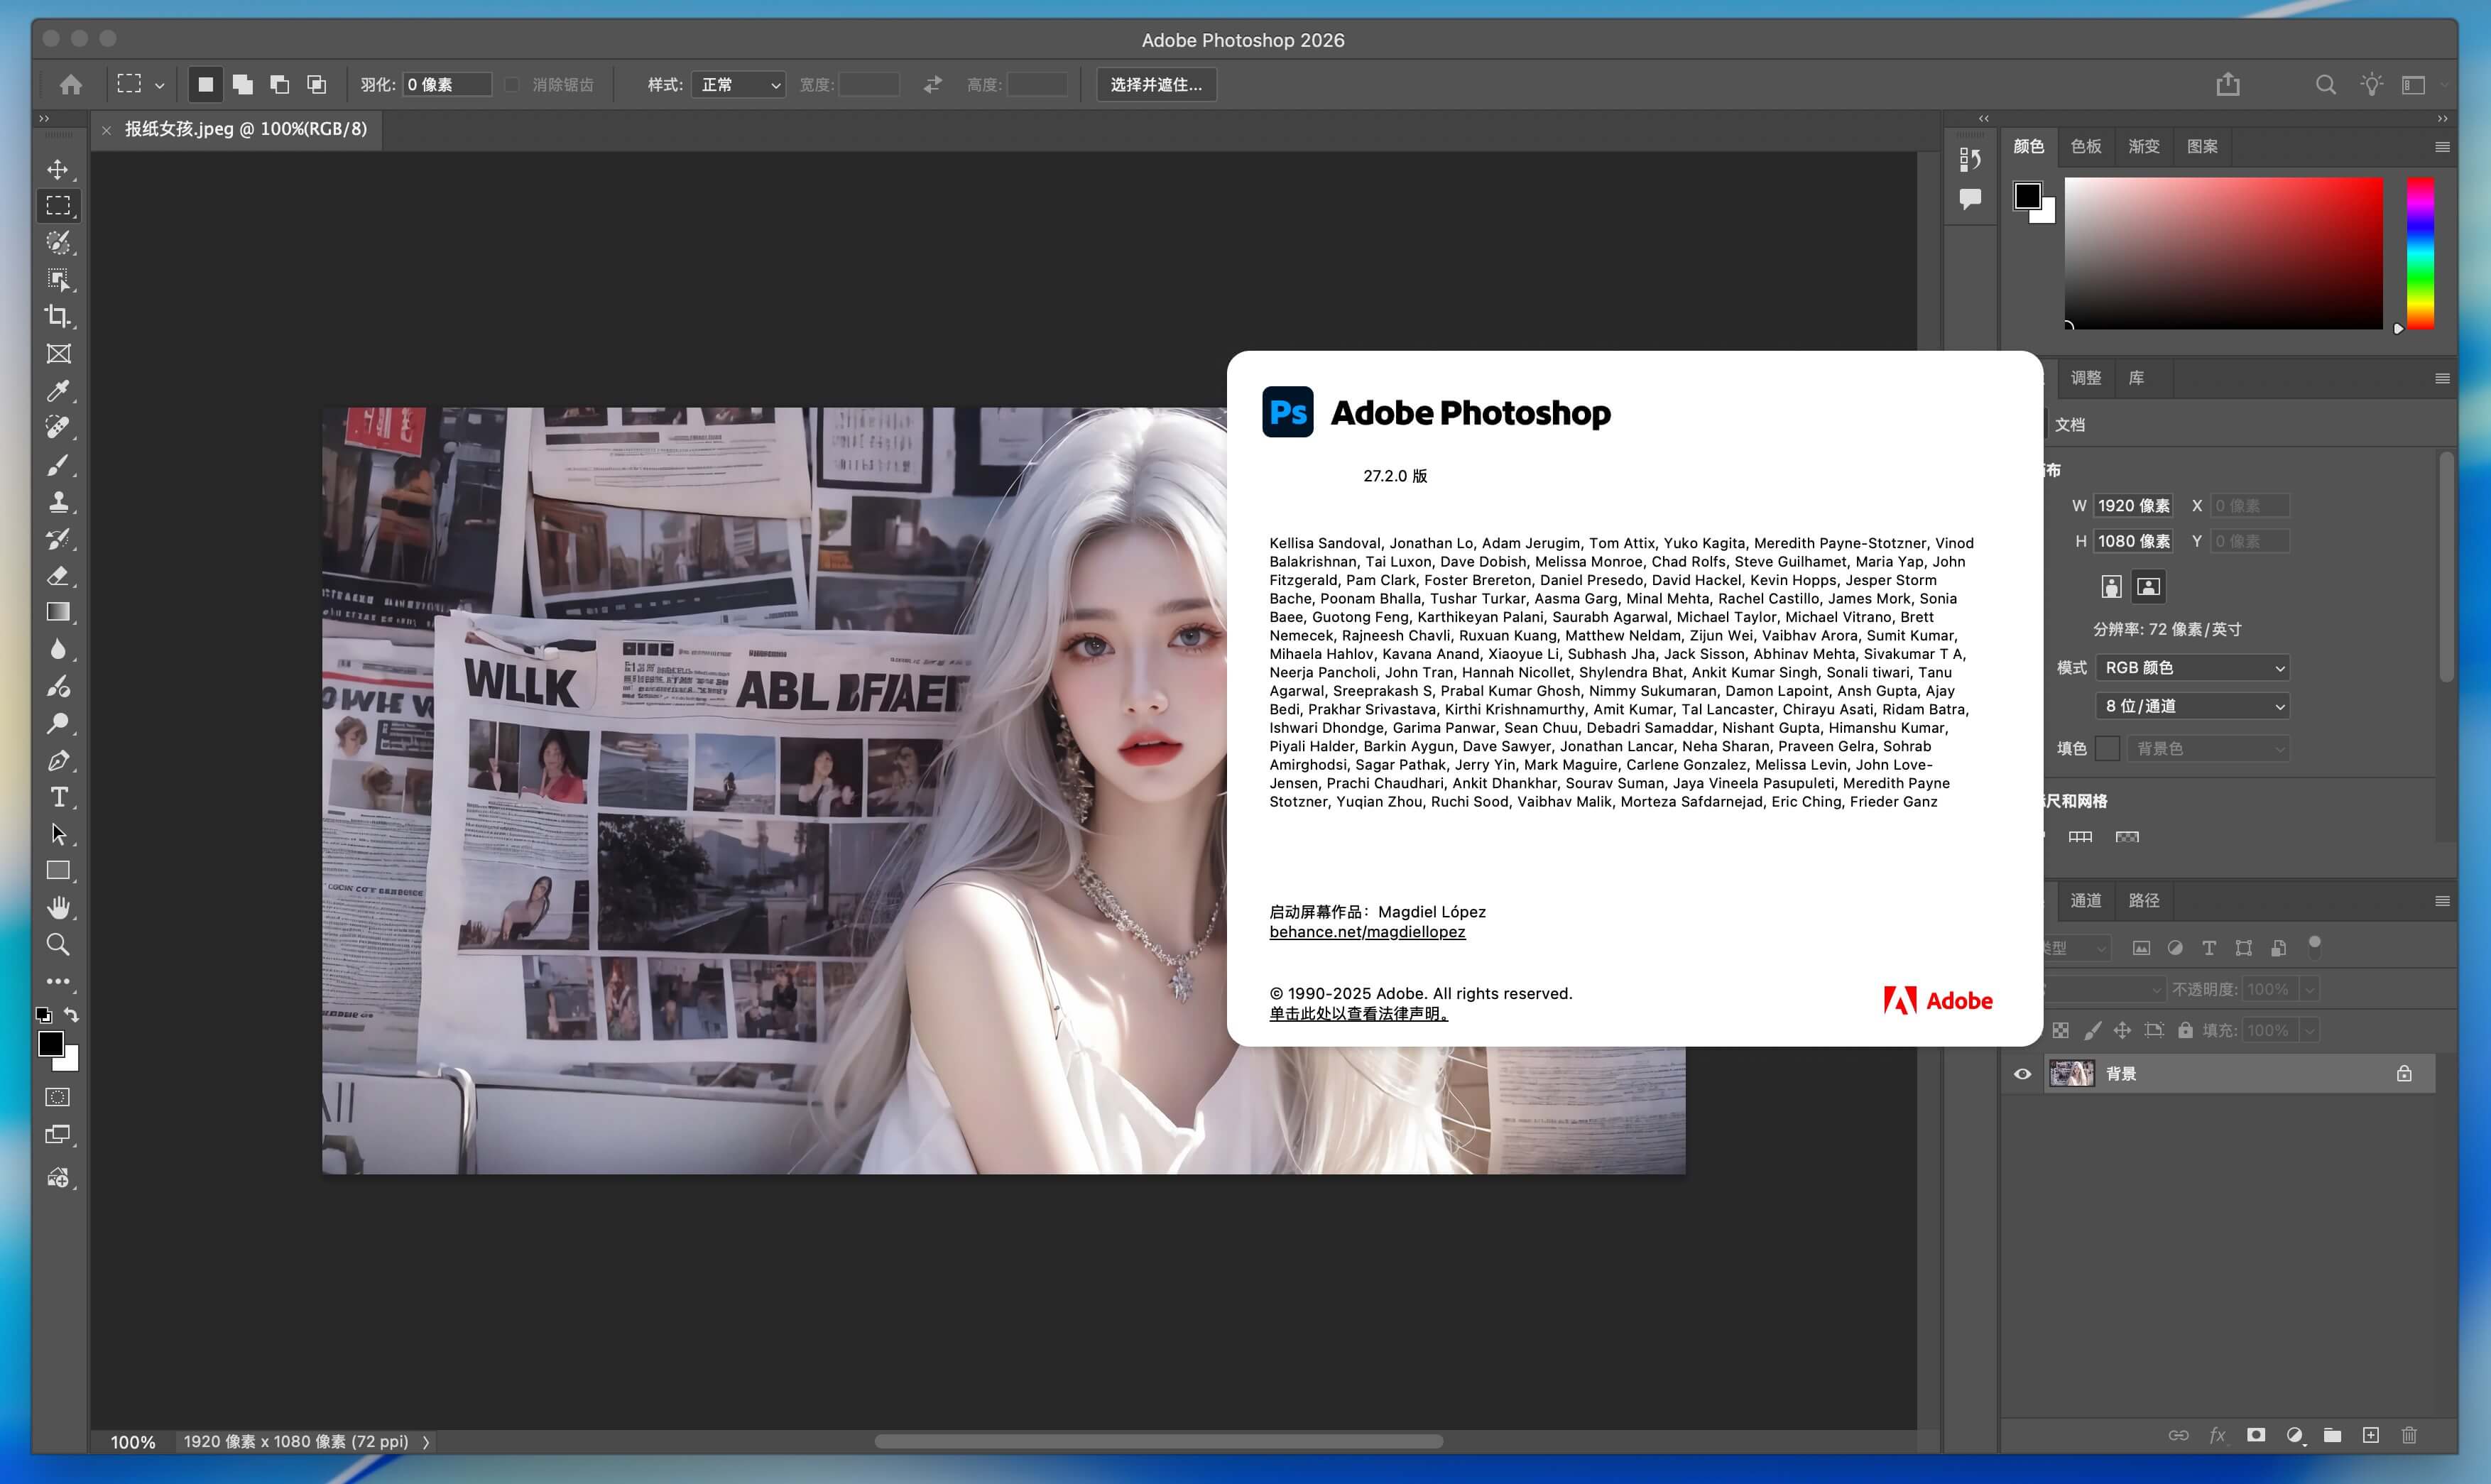Select the Move tool
This screenshot has height=1484, width=2491.
pos(58,169)
